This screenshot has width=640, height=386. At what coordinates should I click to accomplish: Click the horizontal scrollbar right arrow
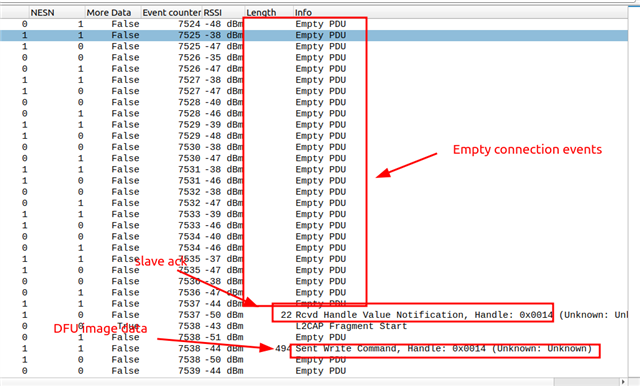coord(623,382)
